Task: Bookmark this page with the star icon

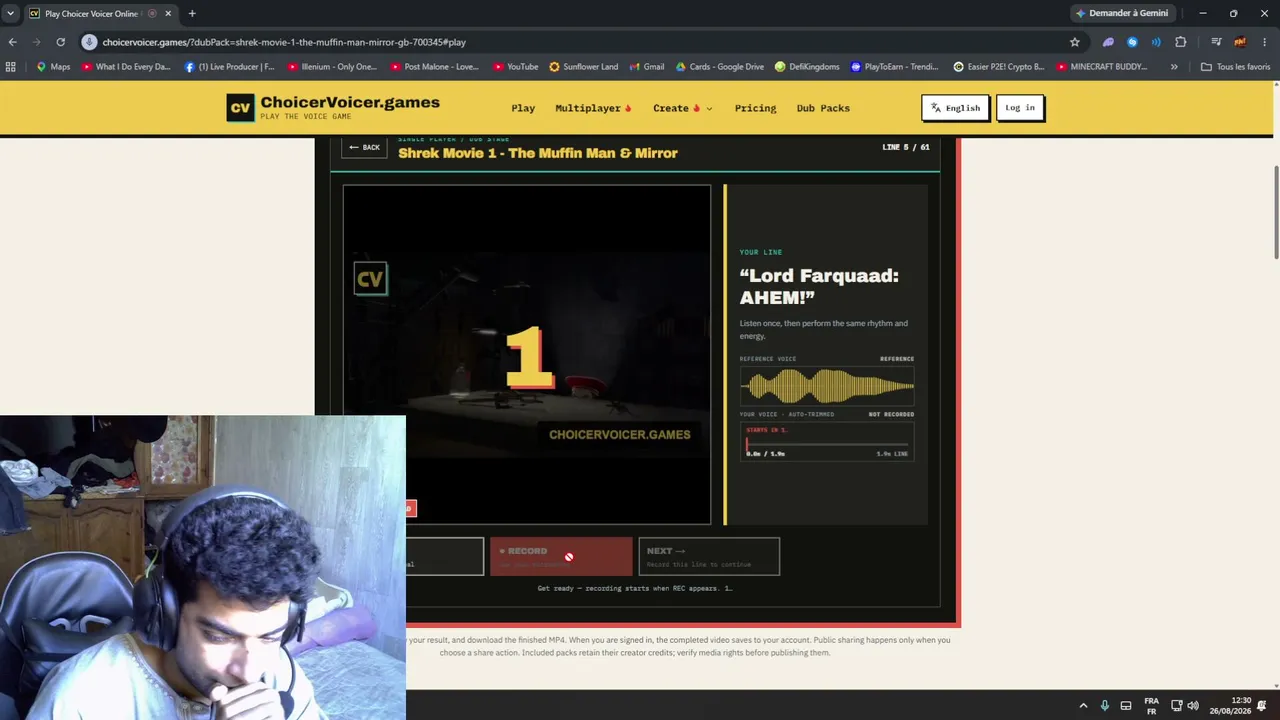Action: (x=1075, y=42)
